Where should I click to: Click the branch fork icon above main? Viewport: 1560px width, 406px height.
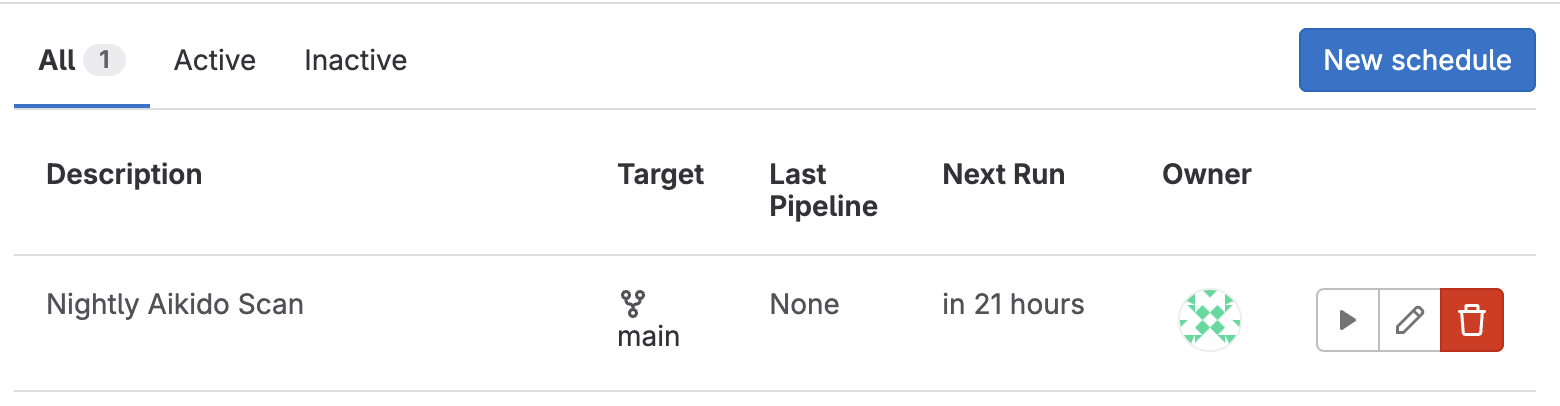[633, 303]
